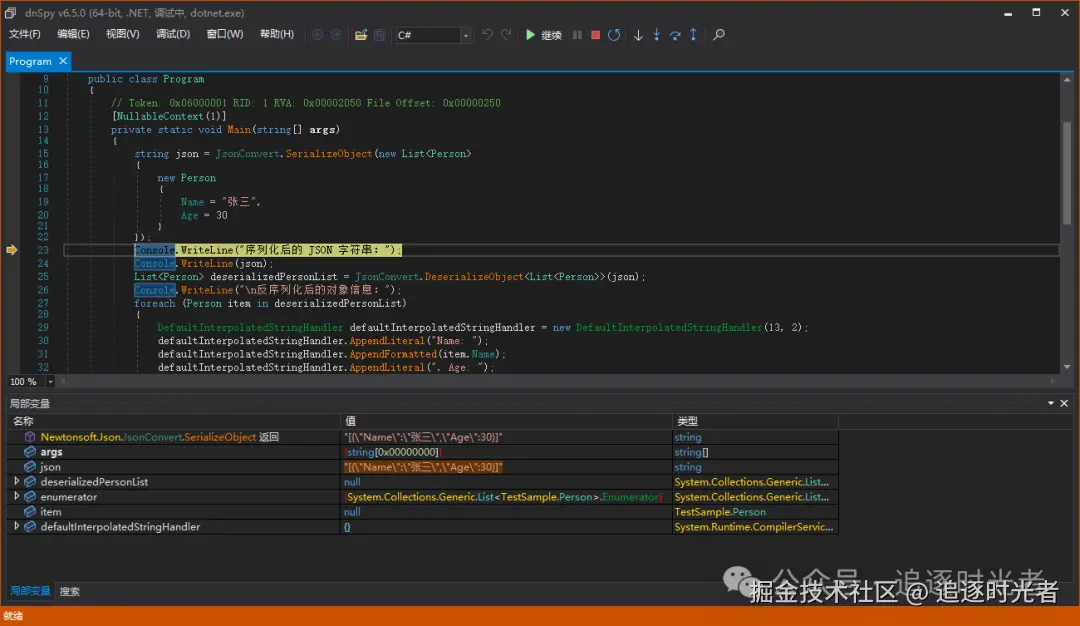Click the Open file folder icon

point(360,35)
